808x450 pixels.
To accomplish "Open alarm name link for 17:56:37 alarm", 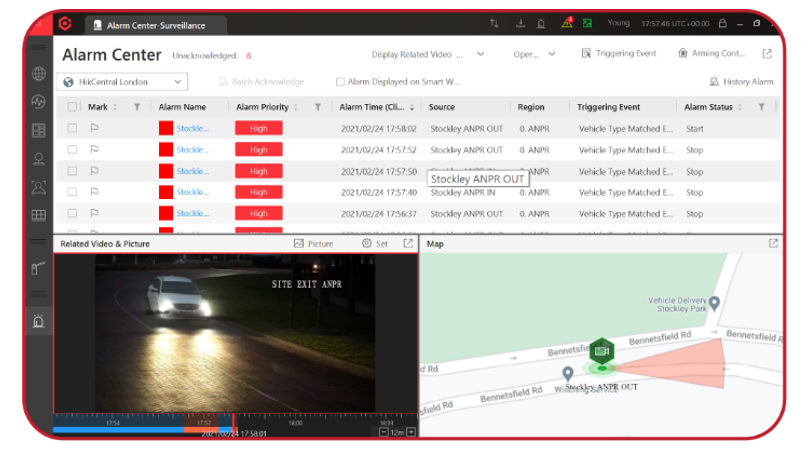I will 192,213.
